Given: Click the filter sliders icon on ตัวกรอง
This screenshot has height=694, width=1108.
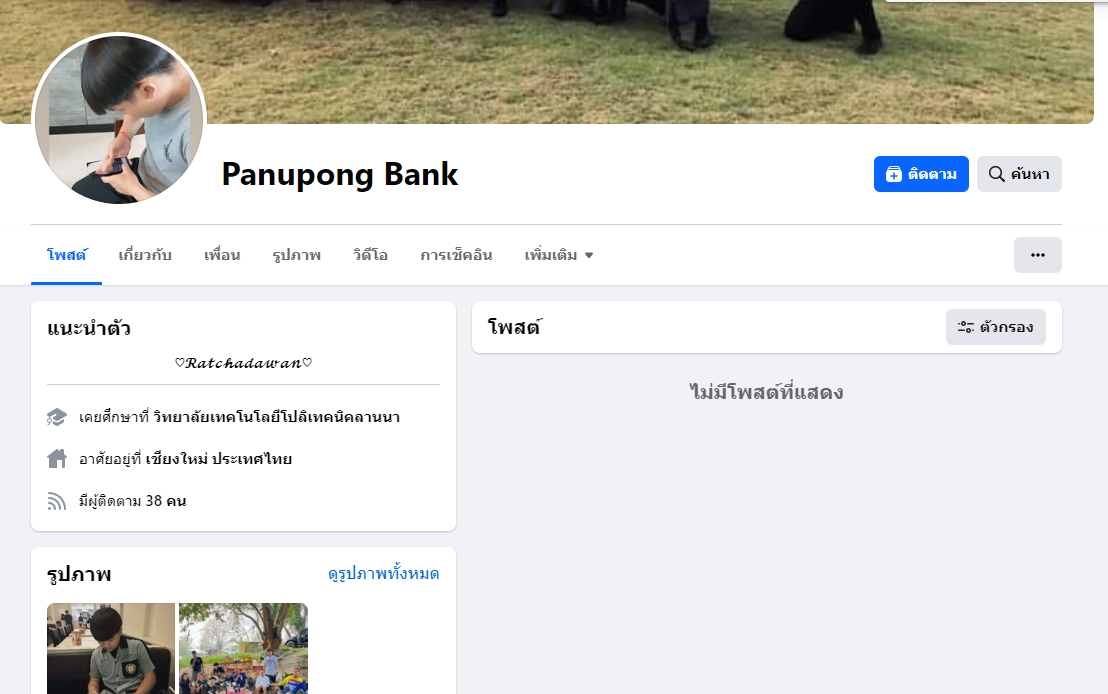Looking at the screenshot, I should pyautogui.click(x=965, y=327).
